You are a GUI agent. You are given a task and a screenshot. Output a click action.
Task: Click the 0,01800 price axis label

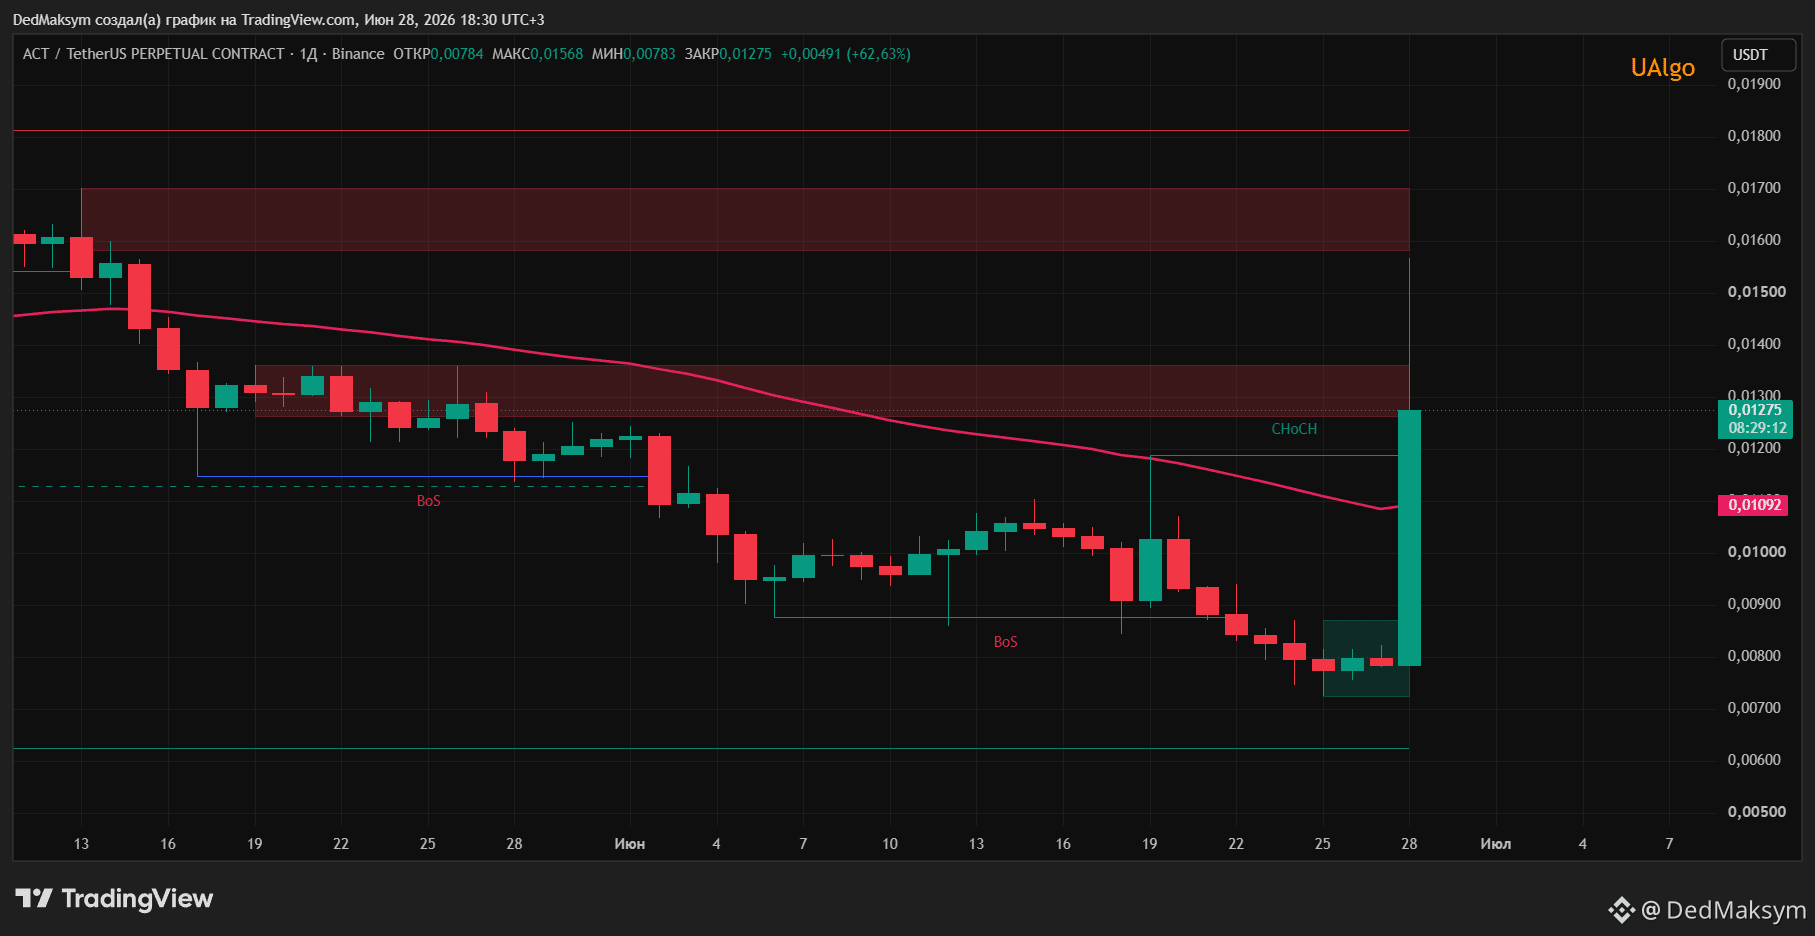pyautogui.click(x=1754, y=136)
